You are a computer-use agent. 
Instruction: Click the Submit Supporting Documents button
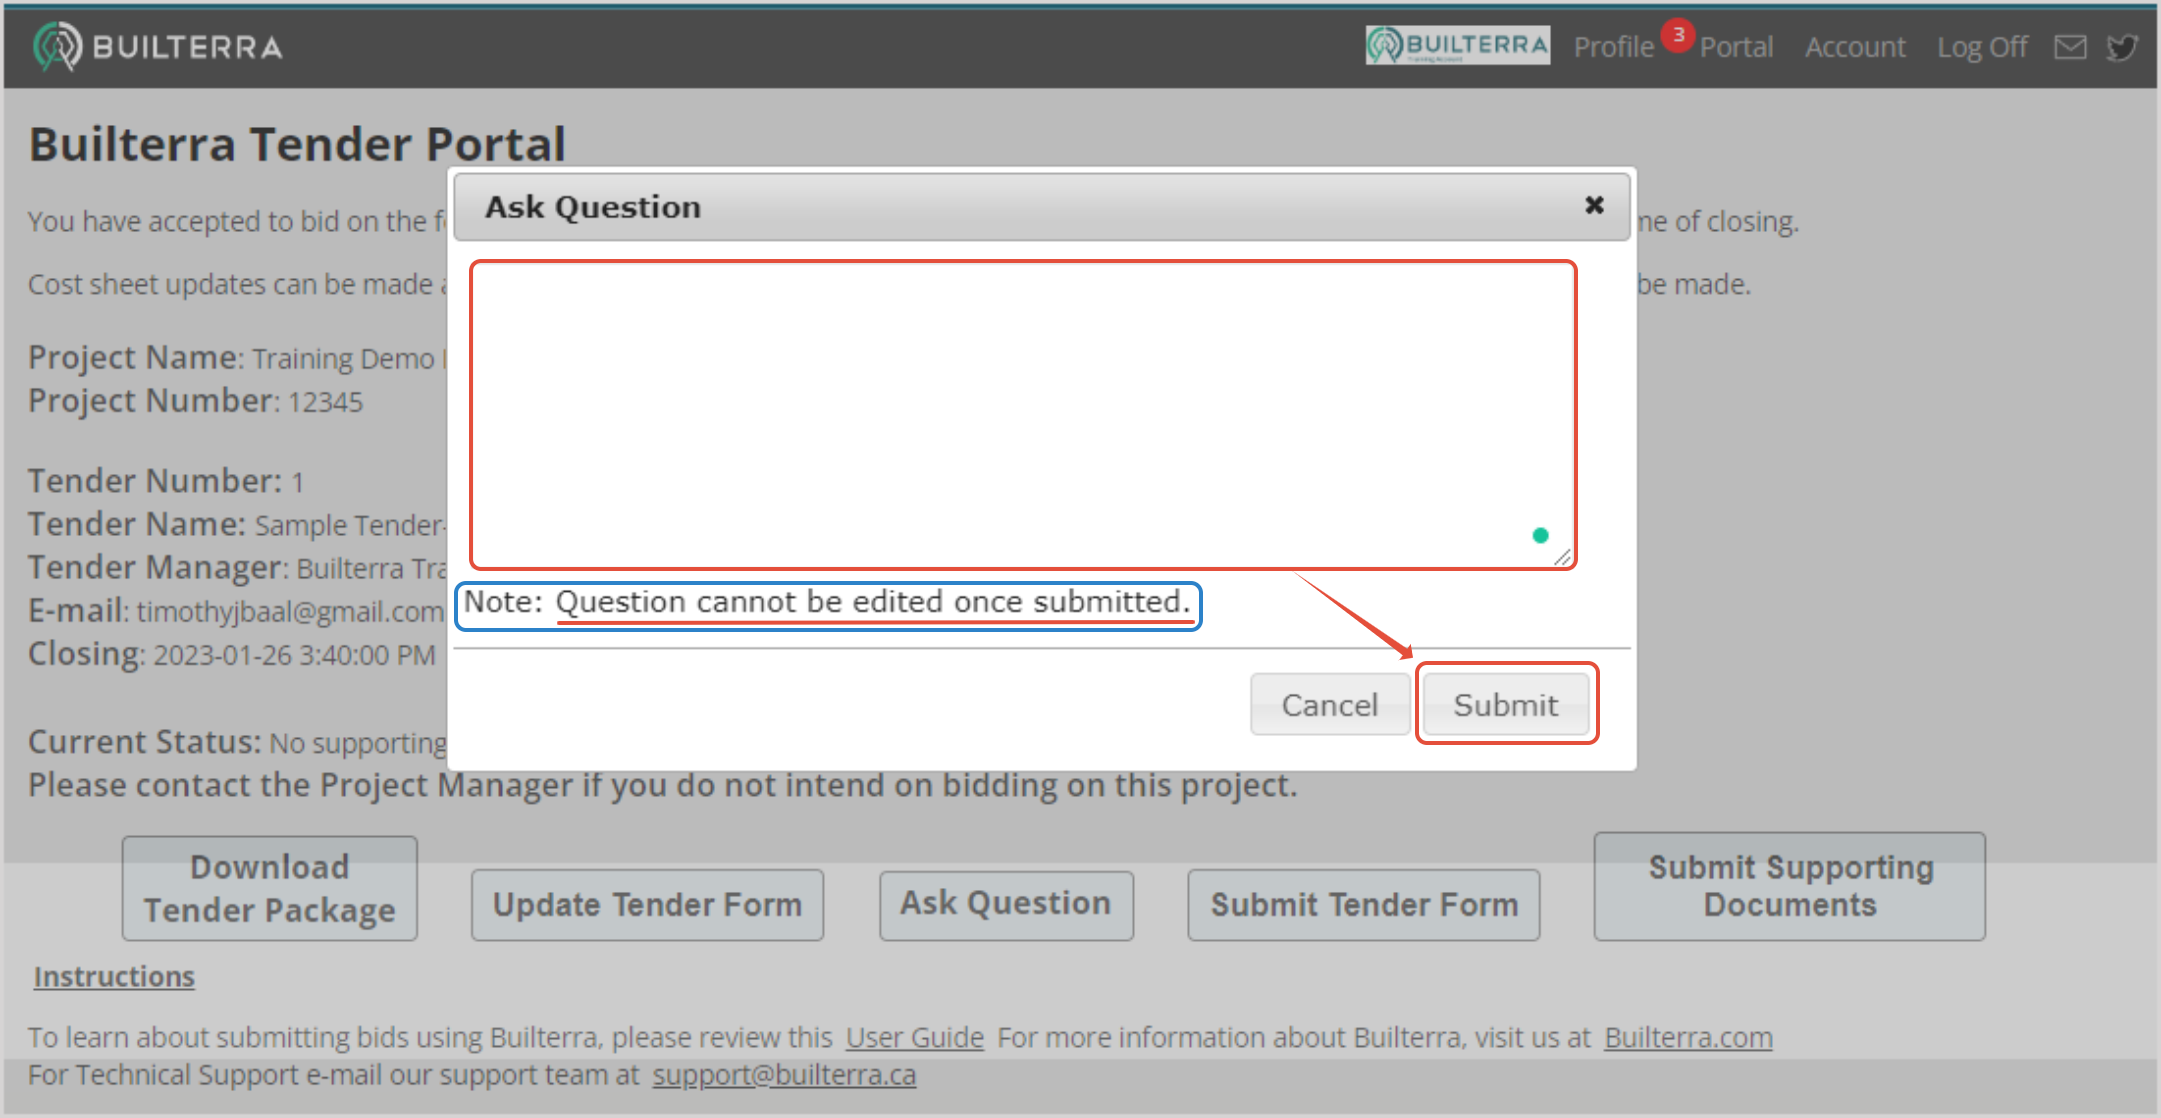[1789, 886]
